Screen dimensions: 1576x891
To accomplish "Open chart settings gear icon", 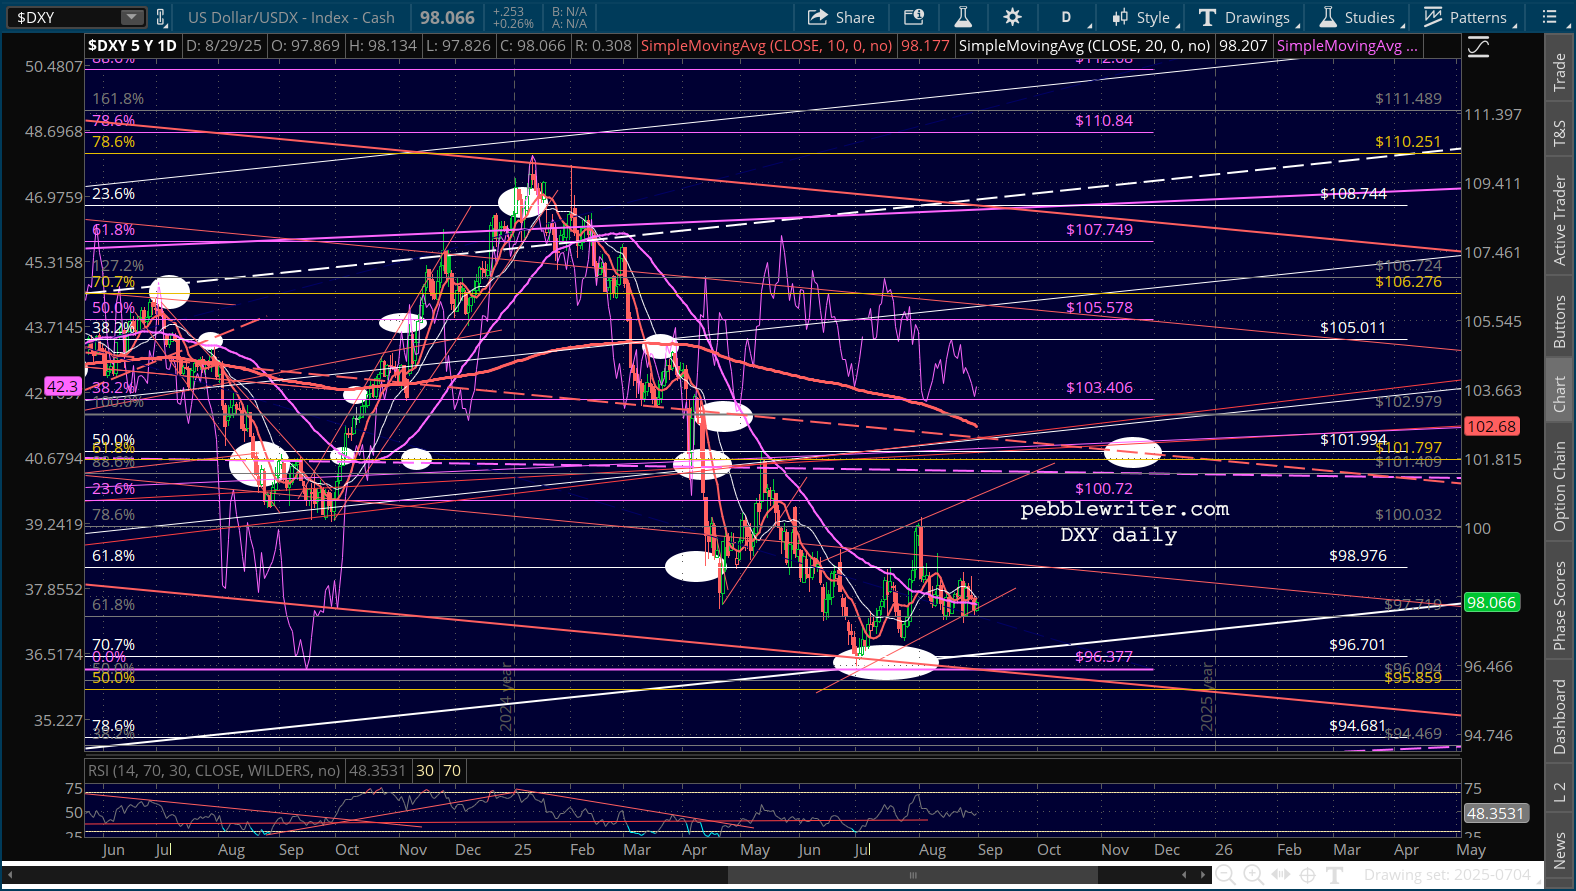I will point(1013,17).
